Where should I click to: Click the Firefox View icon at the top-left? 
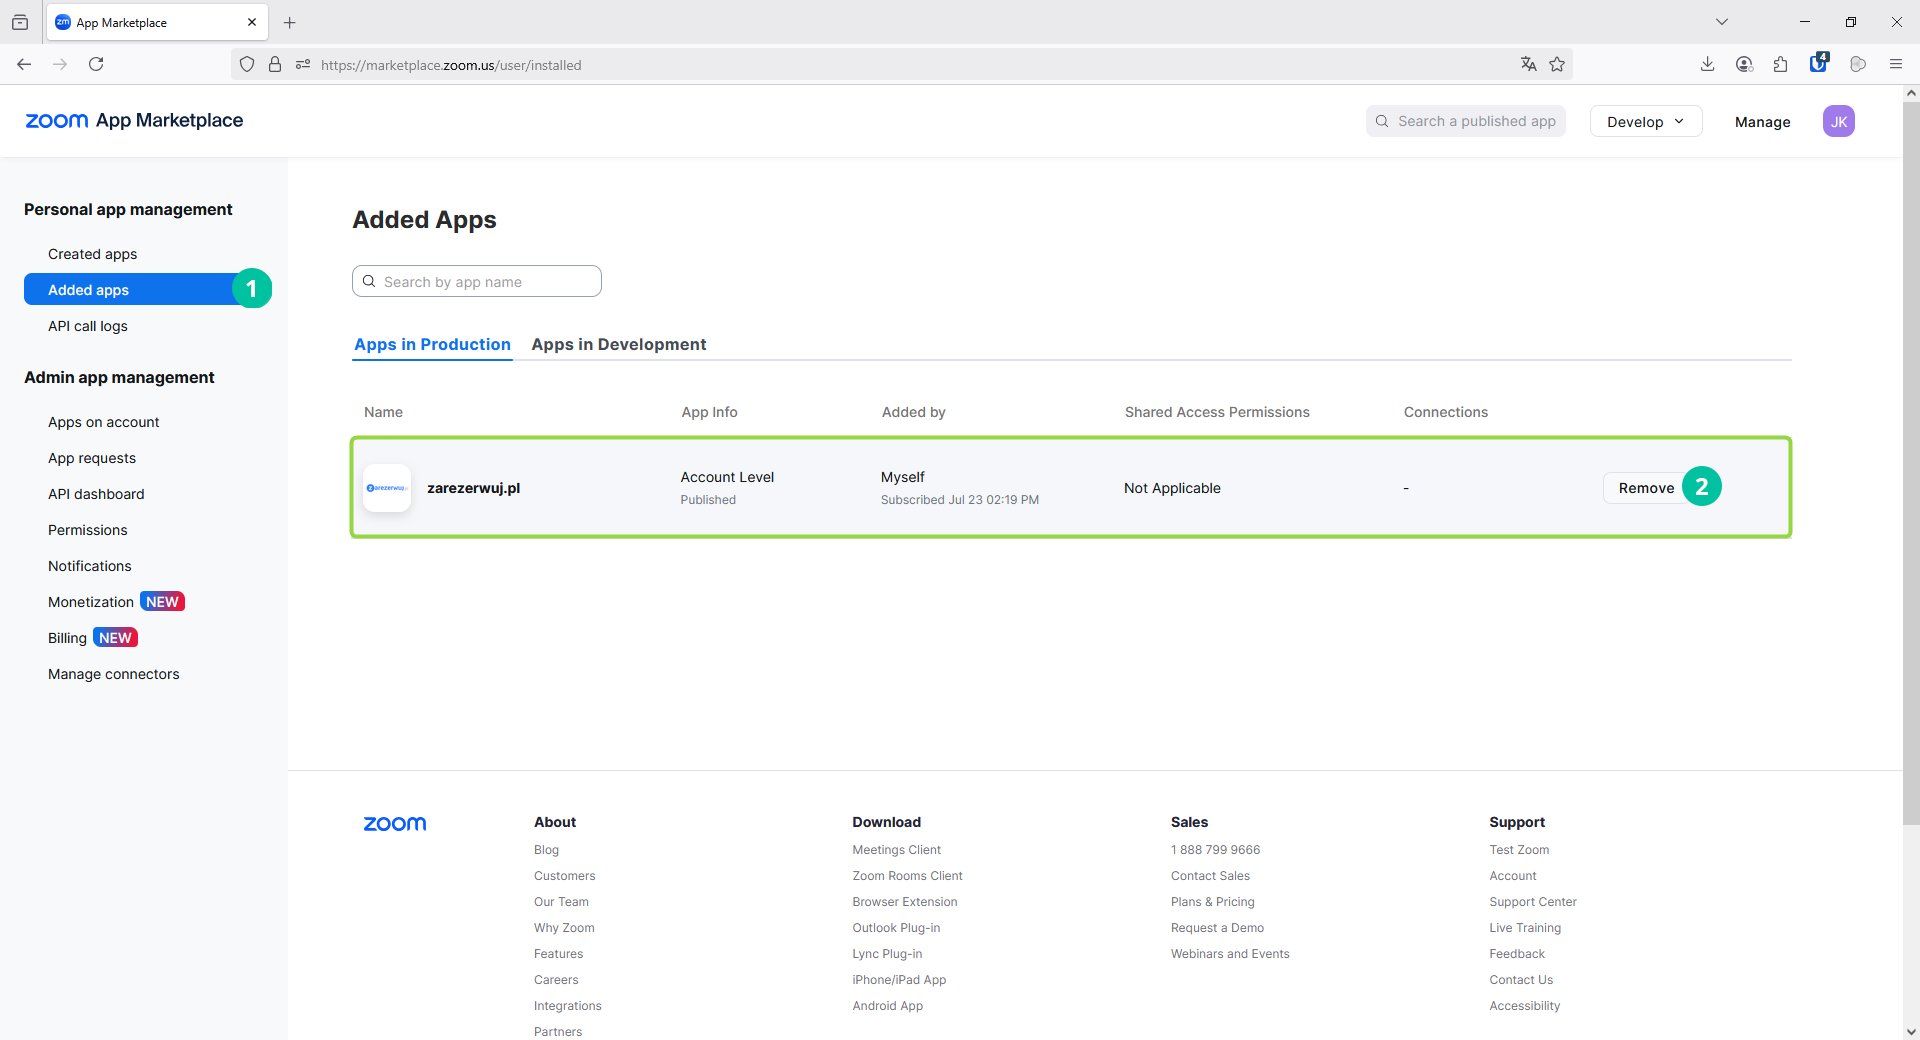pos(20,22)
